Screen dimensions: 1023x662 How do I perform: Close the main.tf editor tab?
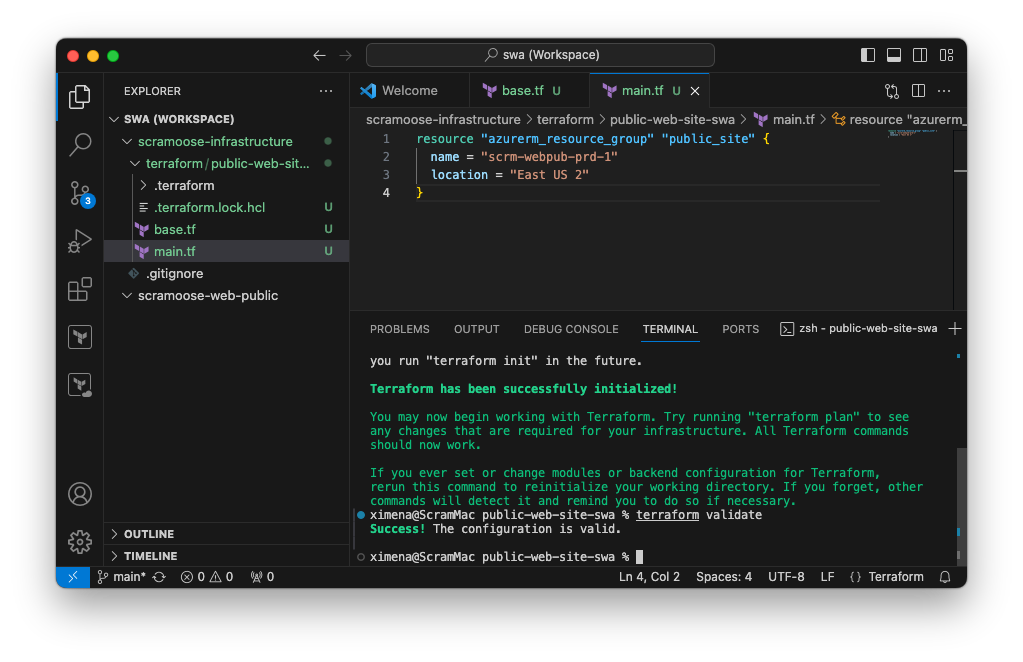point(695,91)
